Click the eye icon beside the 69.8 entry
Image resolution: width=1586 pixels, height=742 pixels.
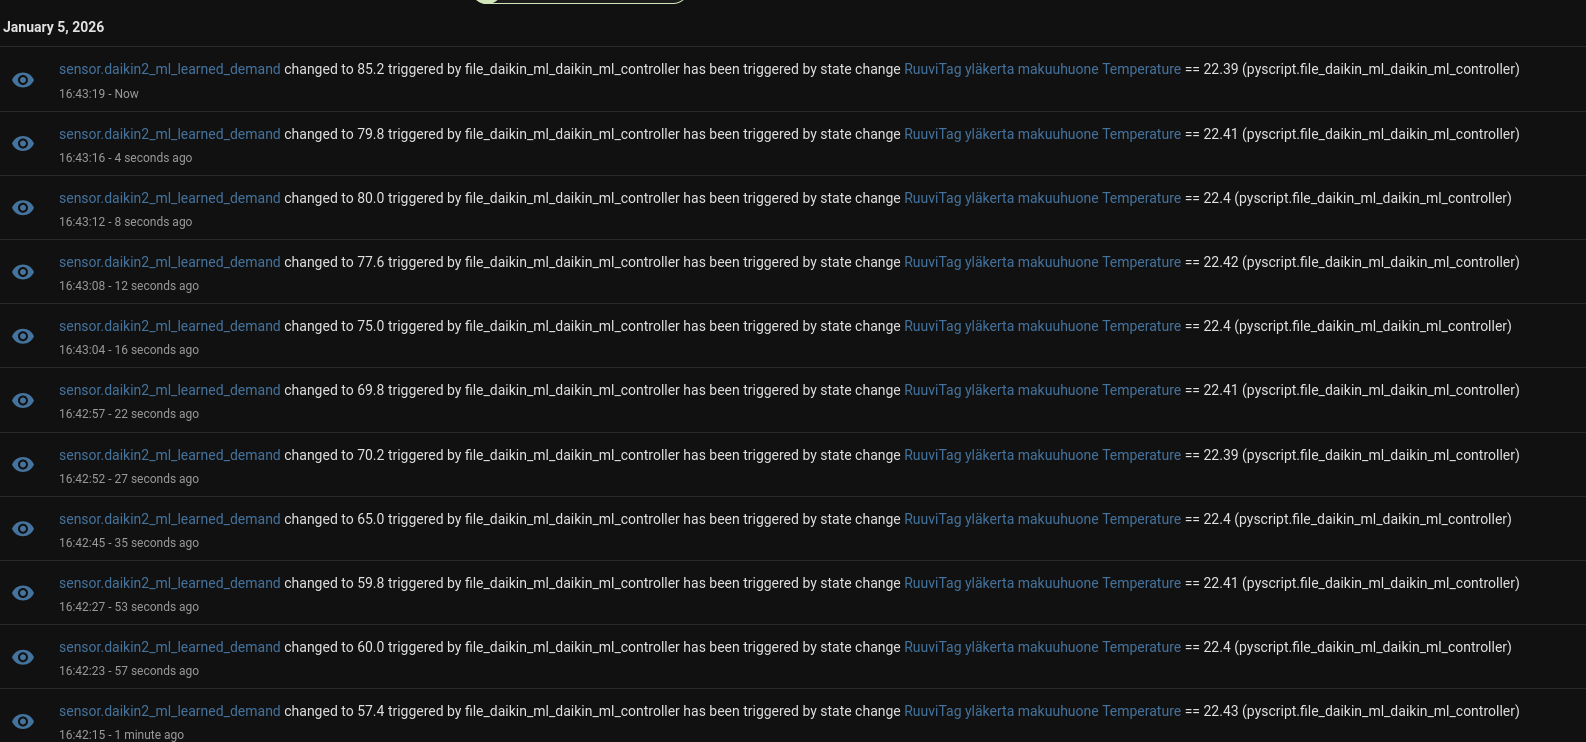[x=23, y=400]
